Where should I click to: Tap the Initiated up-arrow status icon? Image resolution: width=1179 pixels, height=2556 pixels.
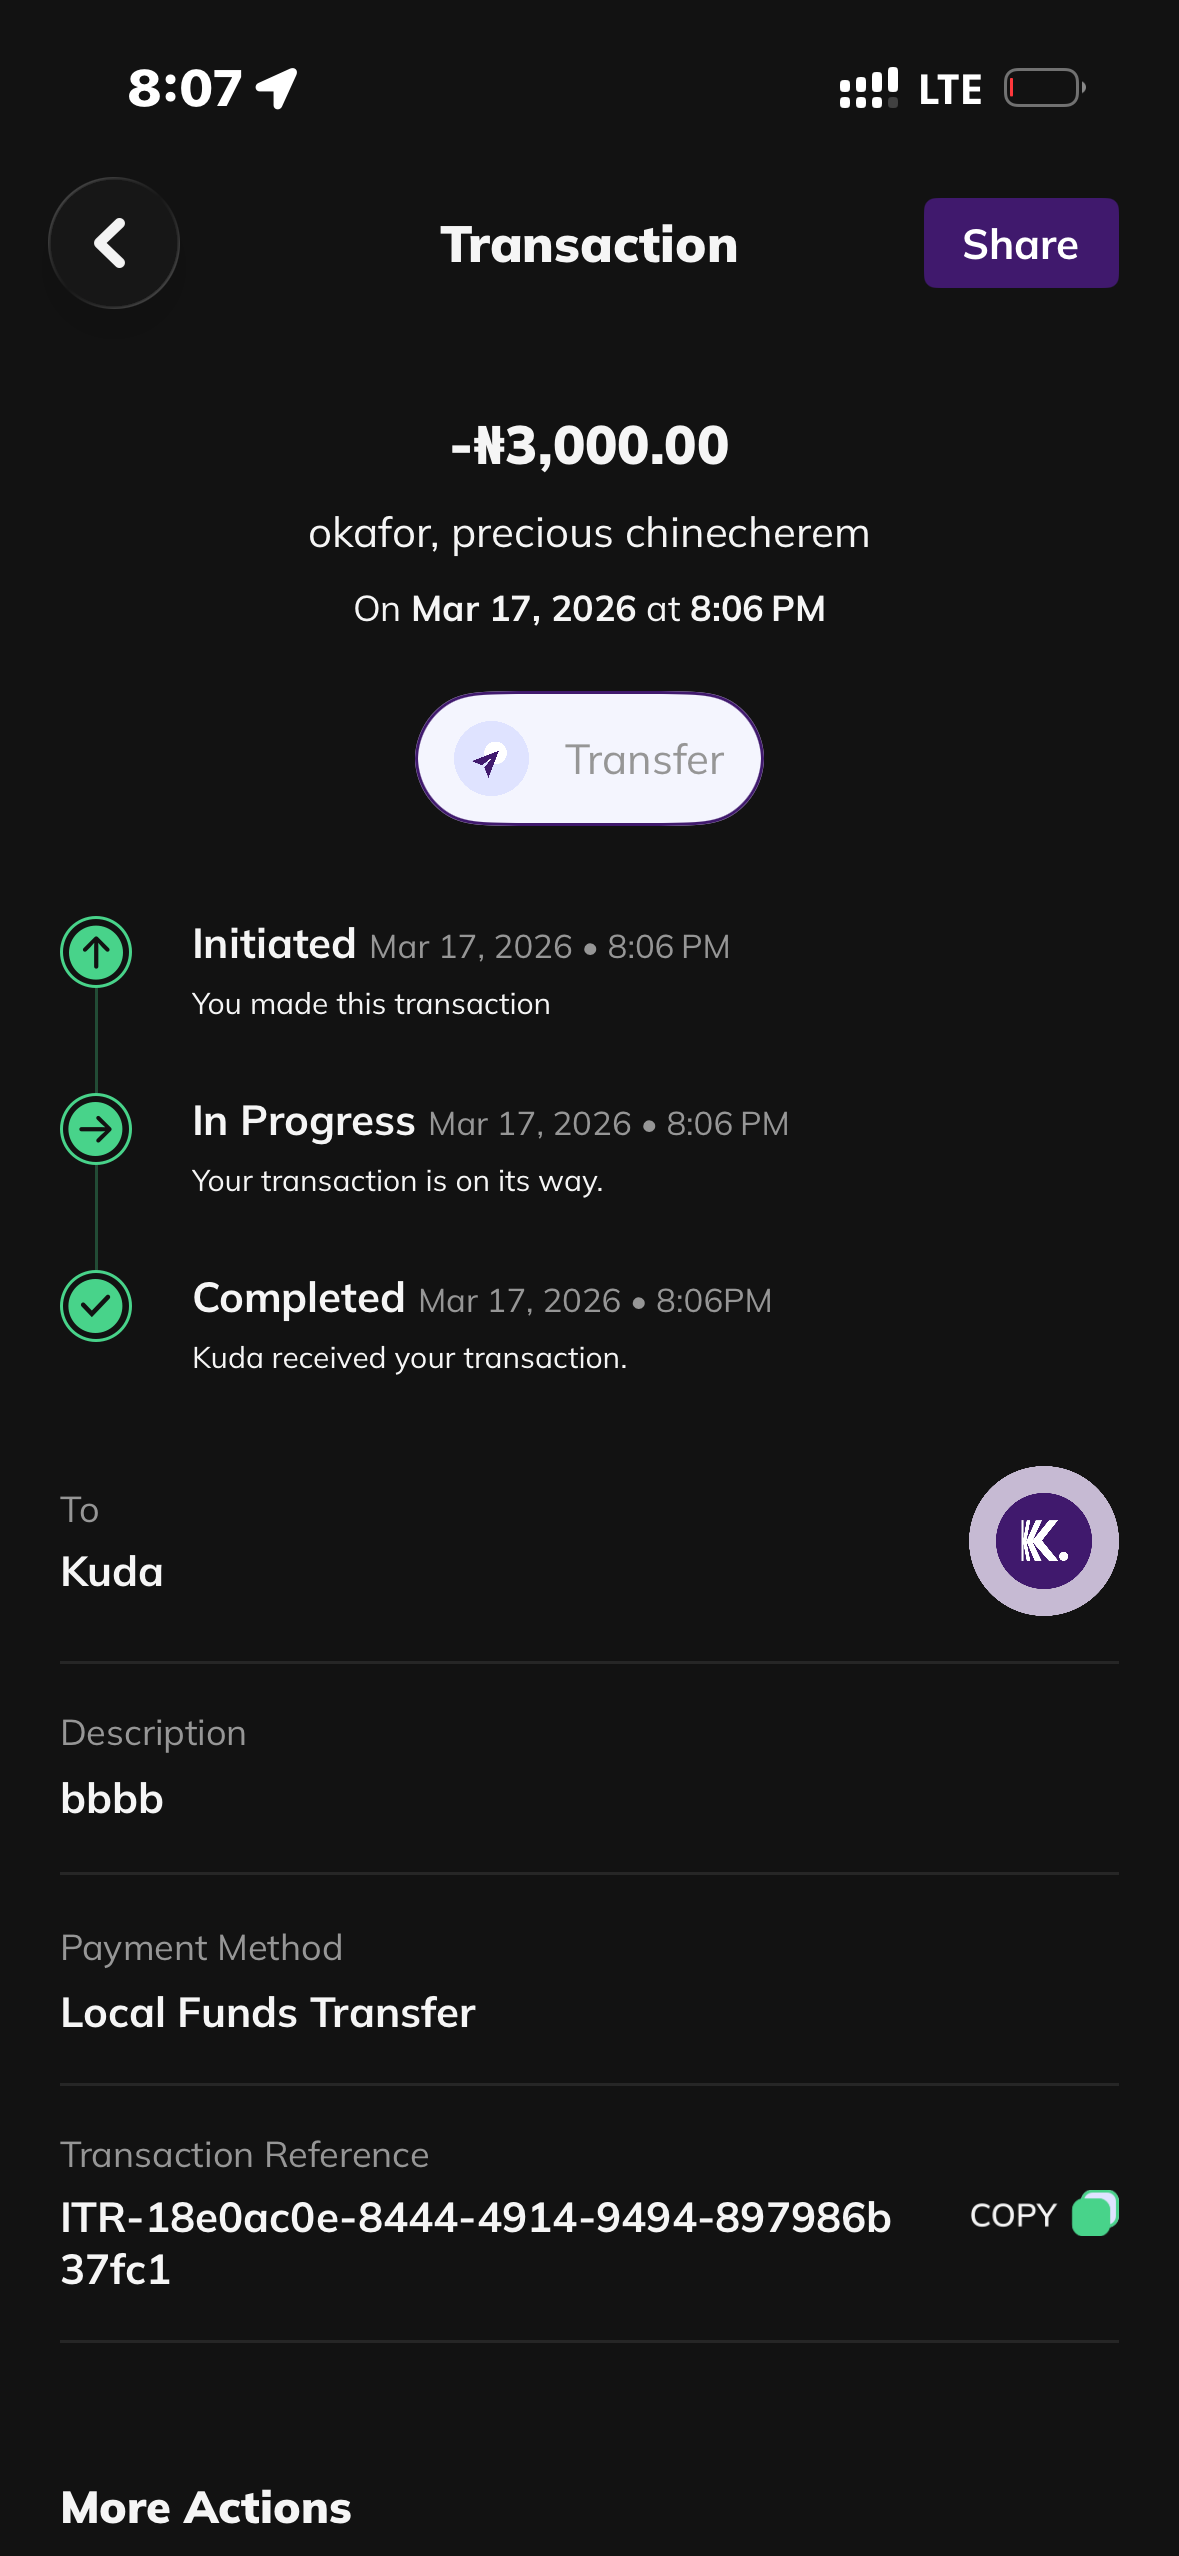96,951
